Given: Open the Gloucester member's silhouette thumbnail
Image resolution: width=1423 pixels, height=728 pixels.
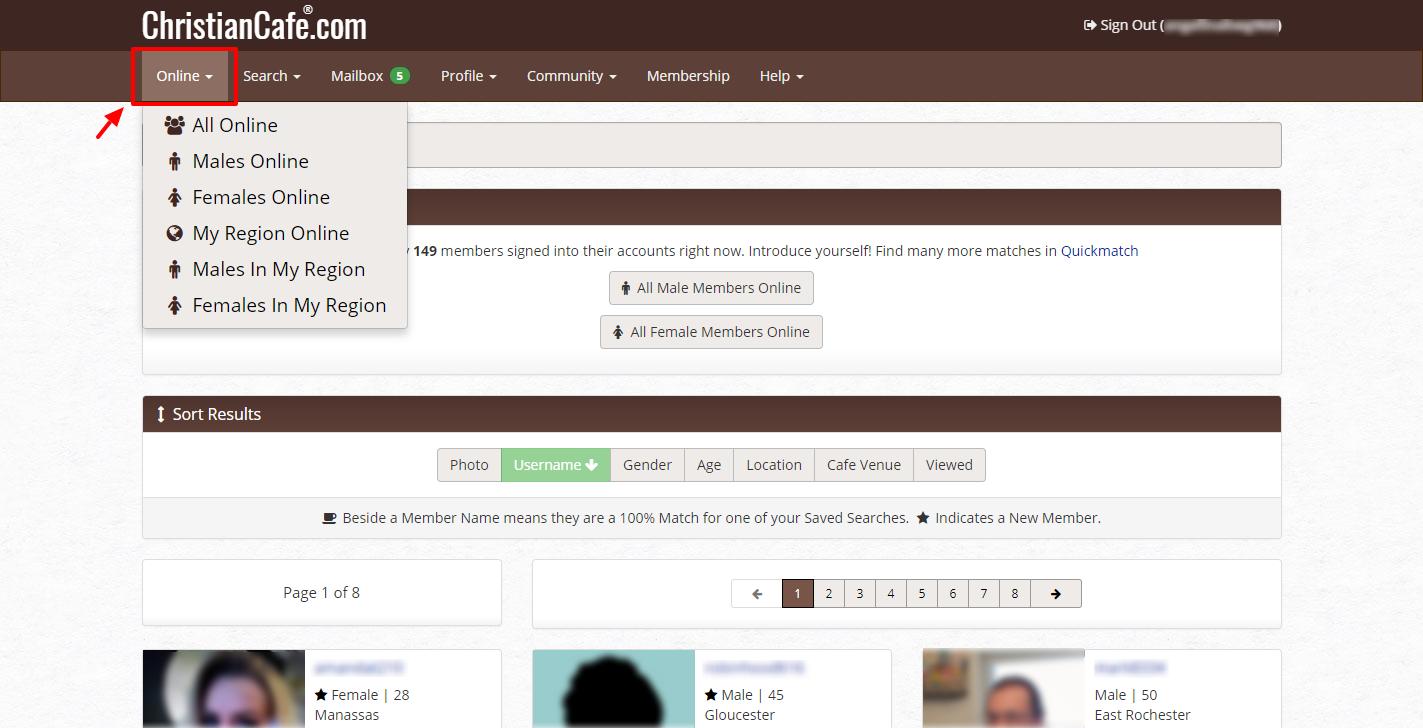Looking at the screenshot, I should pyautogui.click(x=614, y=689).
